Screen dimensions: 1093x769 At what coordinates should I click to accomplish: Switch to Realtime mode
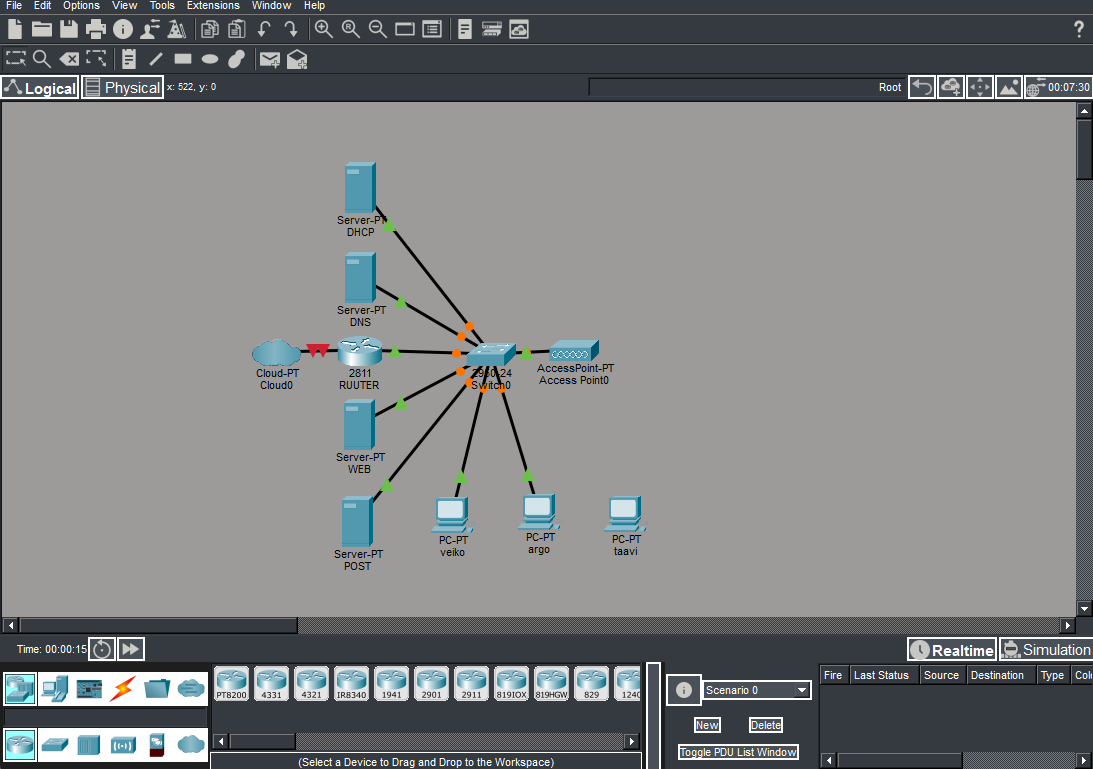pyautogui.click(x=952, y=650)
